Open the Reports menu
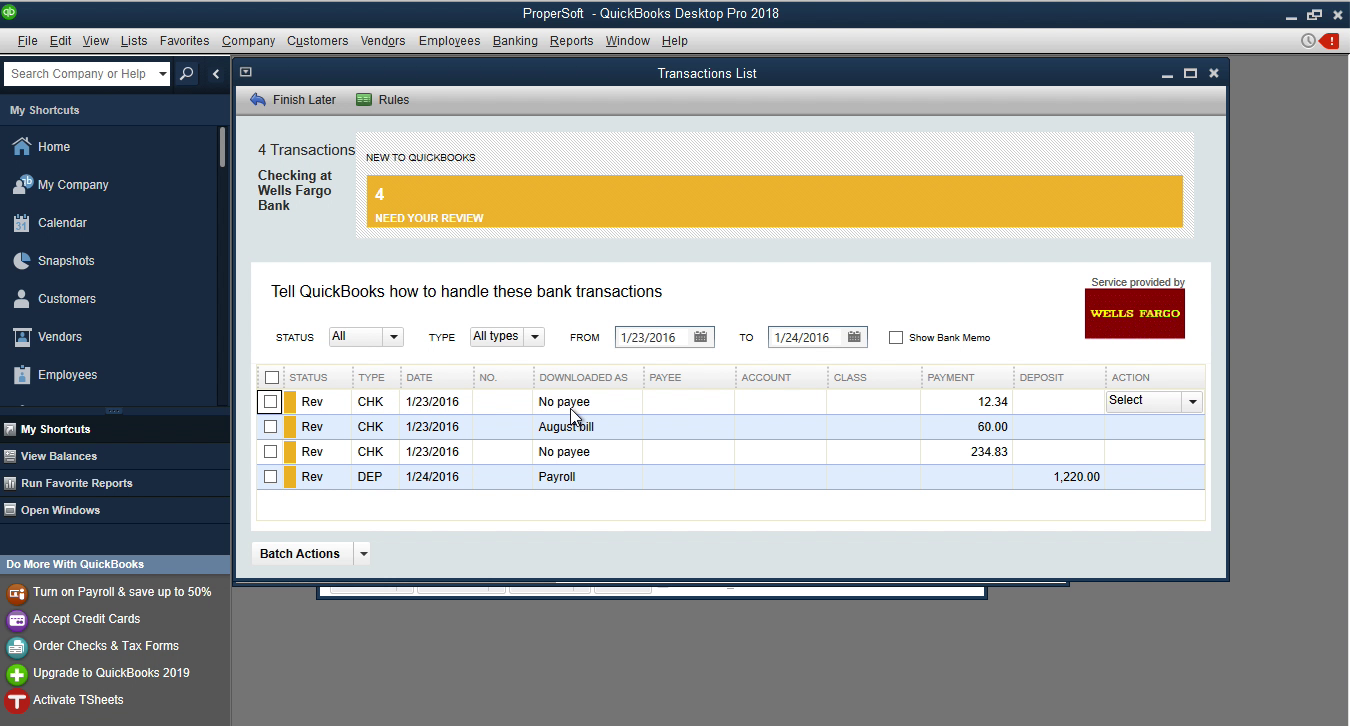This screenshot has height=726, width=1350. coord(571,41)
